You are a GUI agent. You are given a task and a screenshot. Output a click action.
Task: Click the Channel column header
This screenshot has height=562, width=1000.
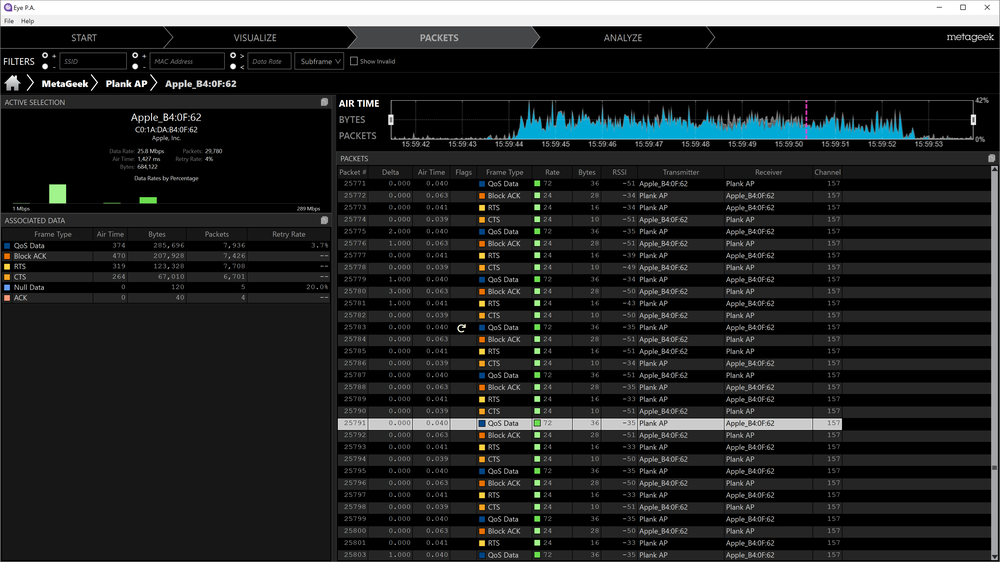(x=827, y=172)
